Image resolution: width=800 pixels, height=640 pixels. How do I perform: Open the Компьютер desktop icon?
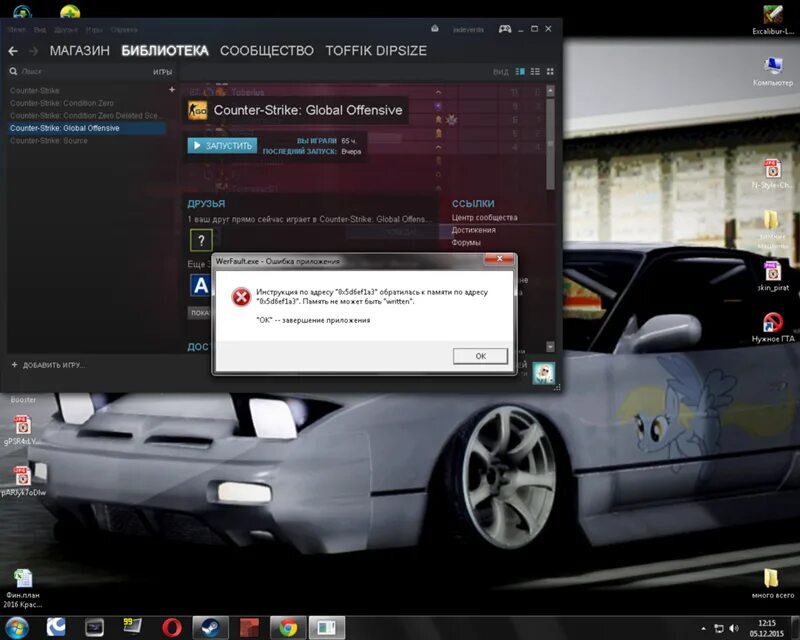point(773,71)
